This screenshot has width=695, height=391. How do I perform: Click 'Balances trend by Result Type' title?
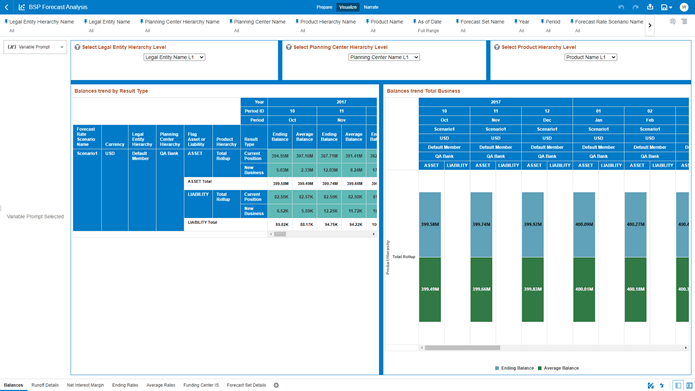pyautogui.click(x=111, y=91)
